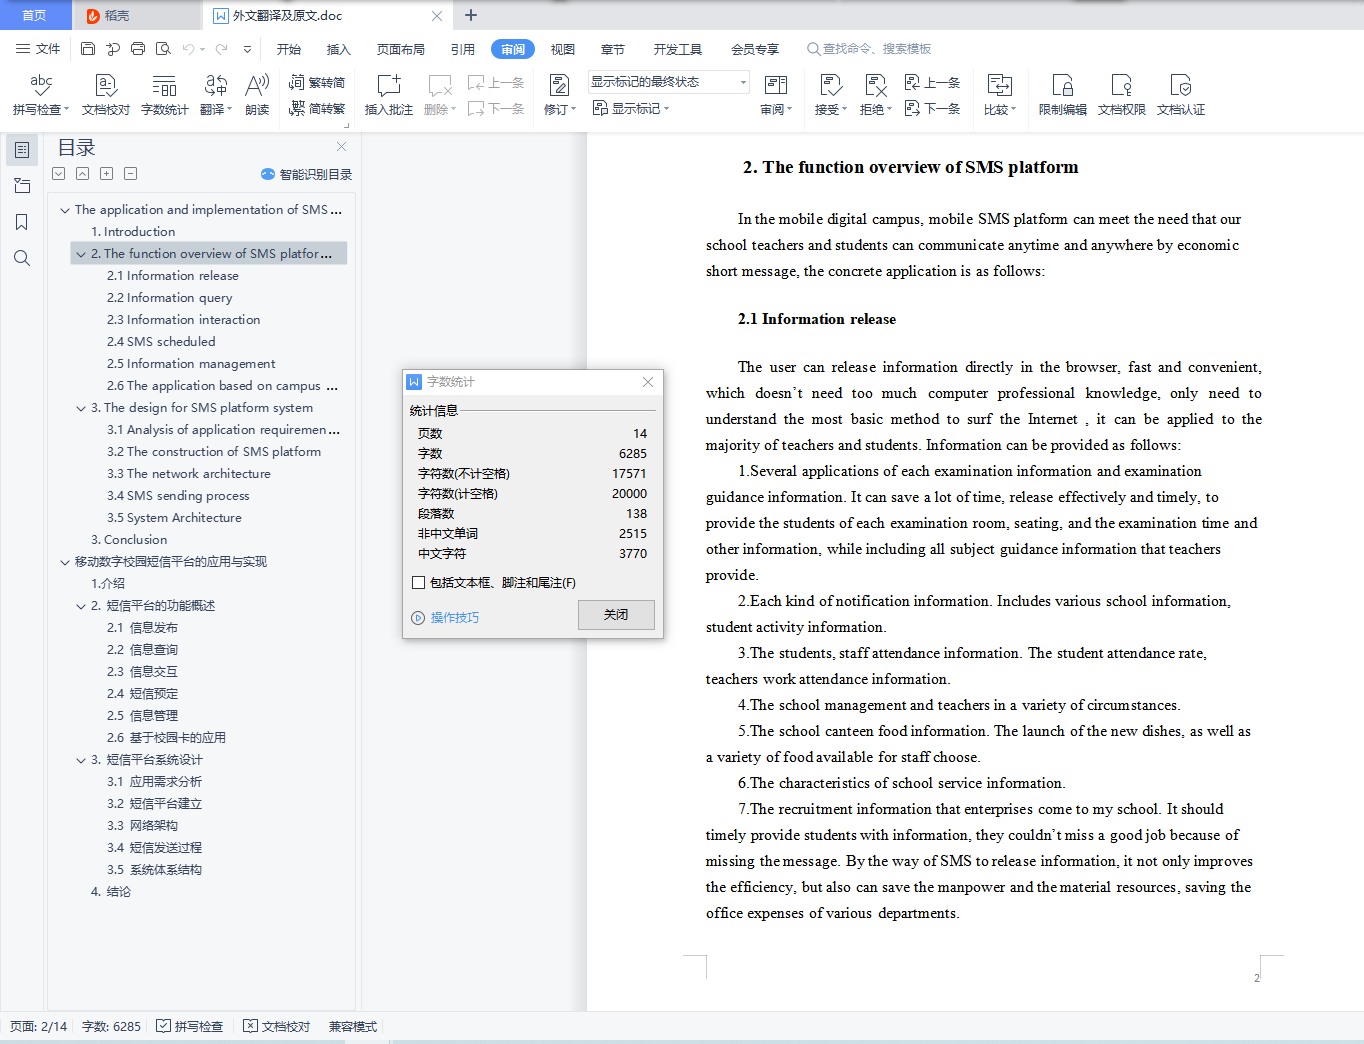Select '1. Introduction' in the outline

[x=133, y=232]
